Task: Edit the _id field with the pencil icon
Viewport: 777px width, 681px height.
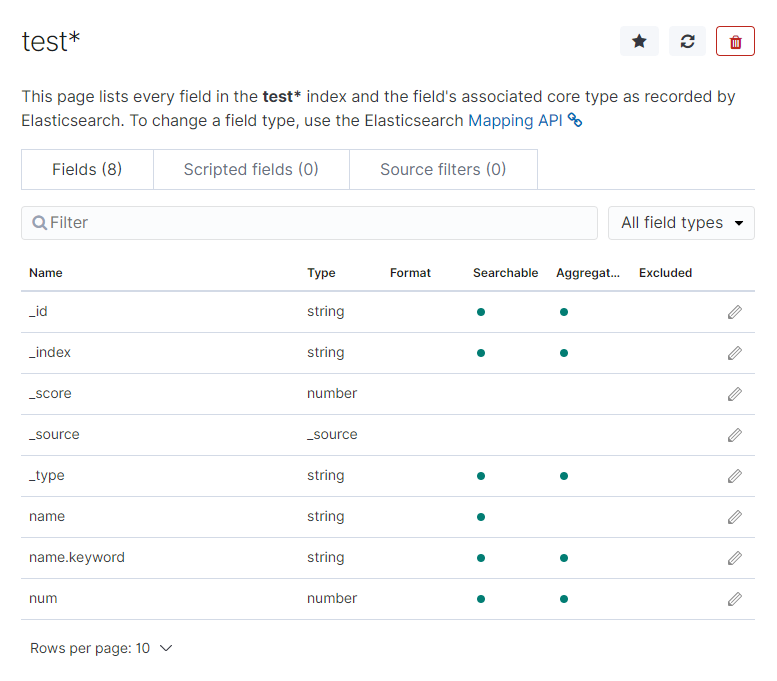Action: [735, 312]
